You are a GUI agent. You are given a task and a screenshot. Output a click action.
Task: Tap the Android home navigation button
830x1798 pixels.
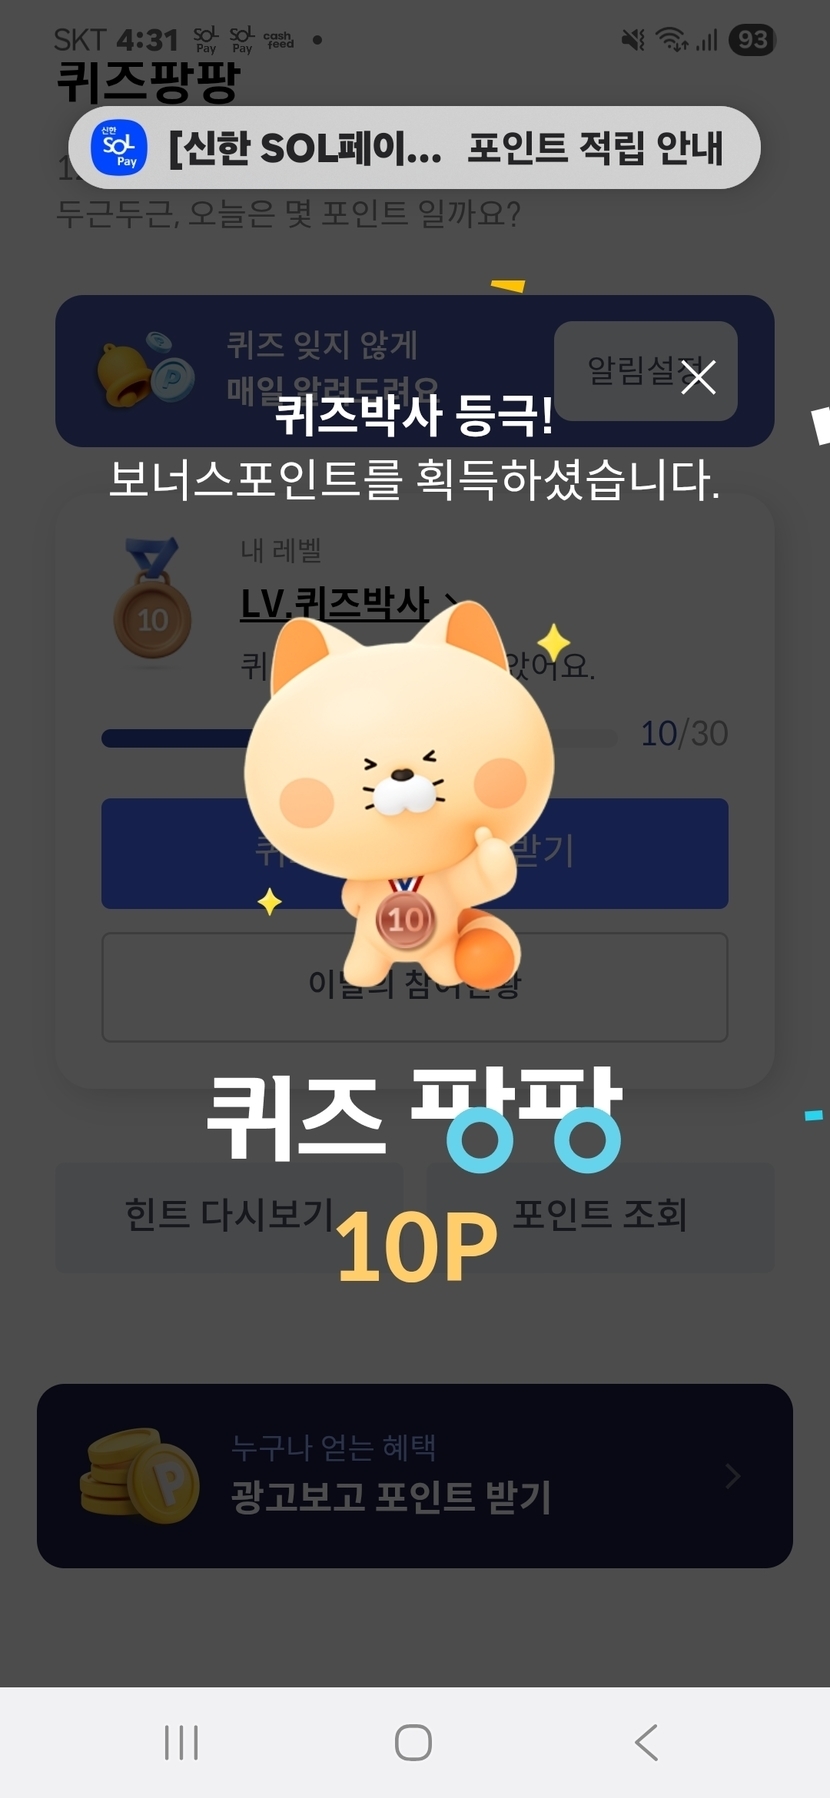[413, 1742]
